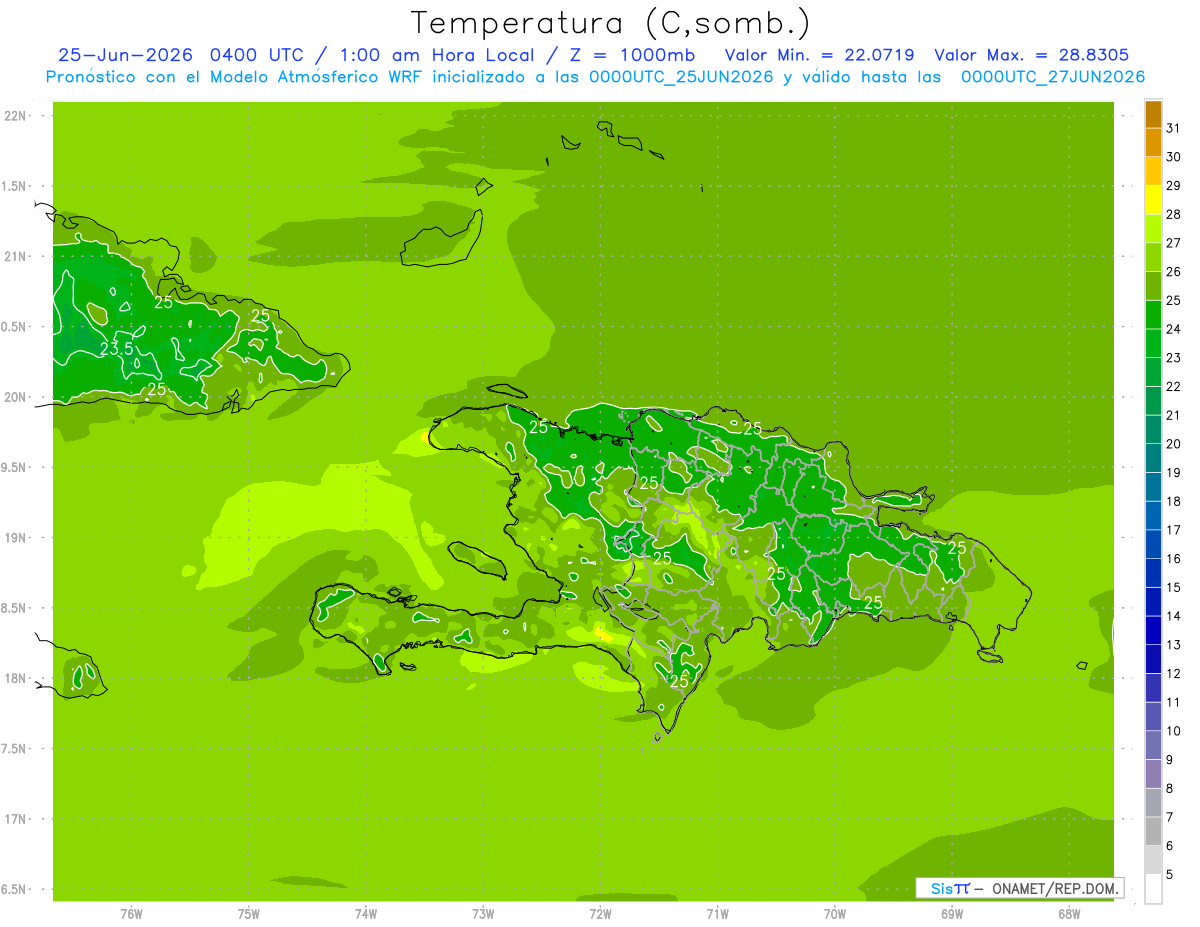The height and width of the screenshot is (927, 1200).
Task: Click the "69W" longitude label
Action: click(952, 913)
